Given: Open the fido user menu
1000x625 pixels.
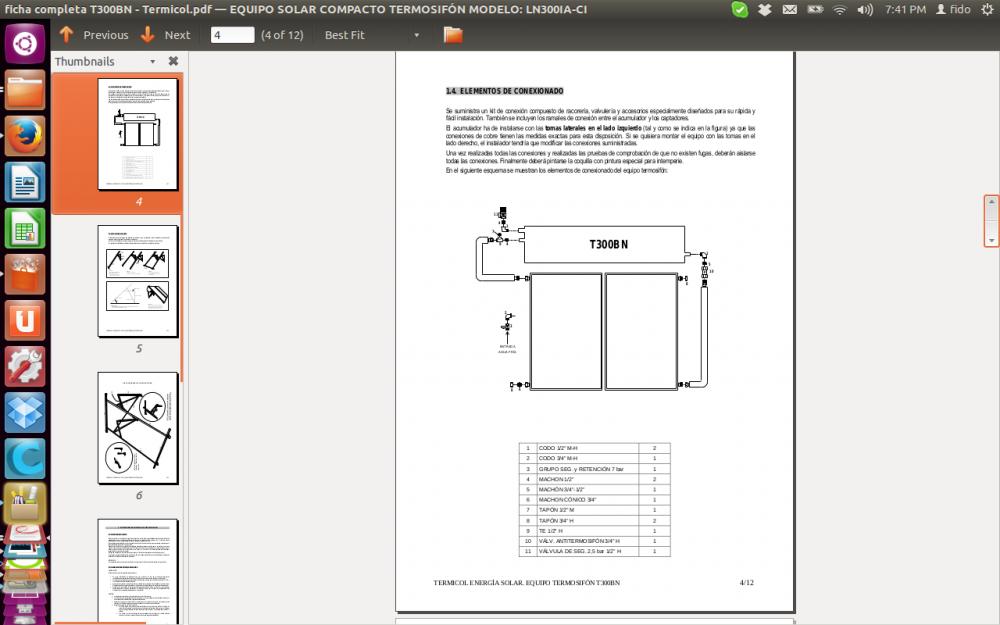Looking at the screenshot, I should click(x=953, y=10).
